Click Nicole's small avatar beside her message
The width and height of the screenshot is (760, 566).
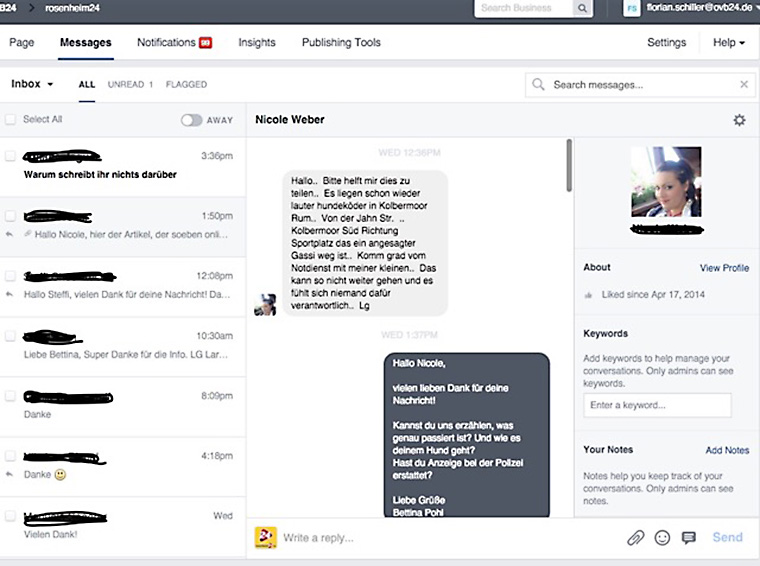click(265, 305)
